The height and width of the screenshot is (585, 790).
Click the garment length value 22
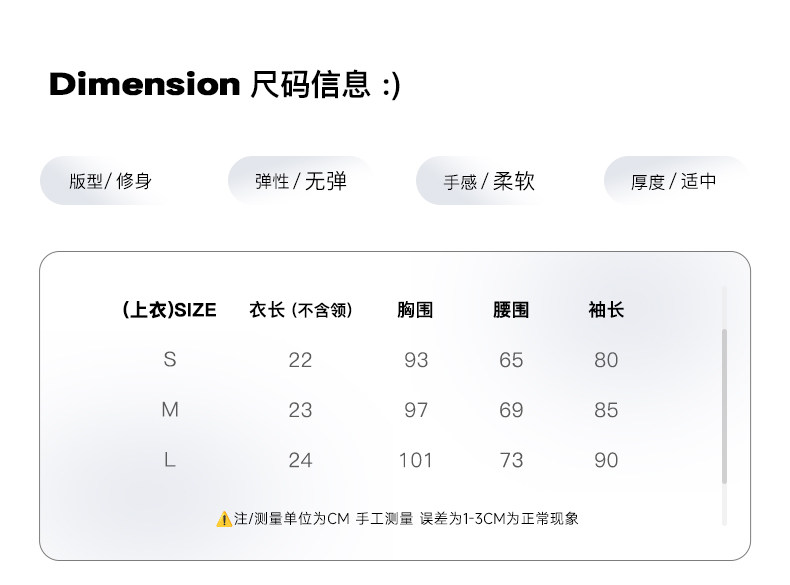(300, 360)
